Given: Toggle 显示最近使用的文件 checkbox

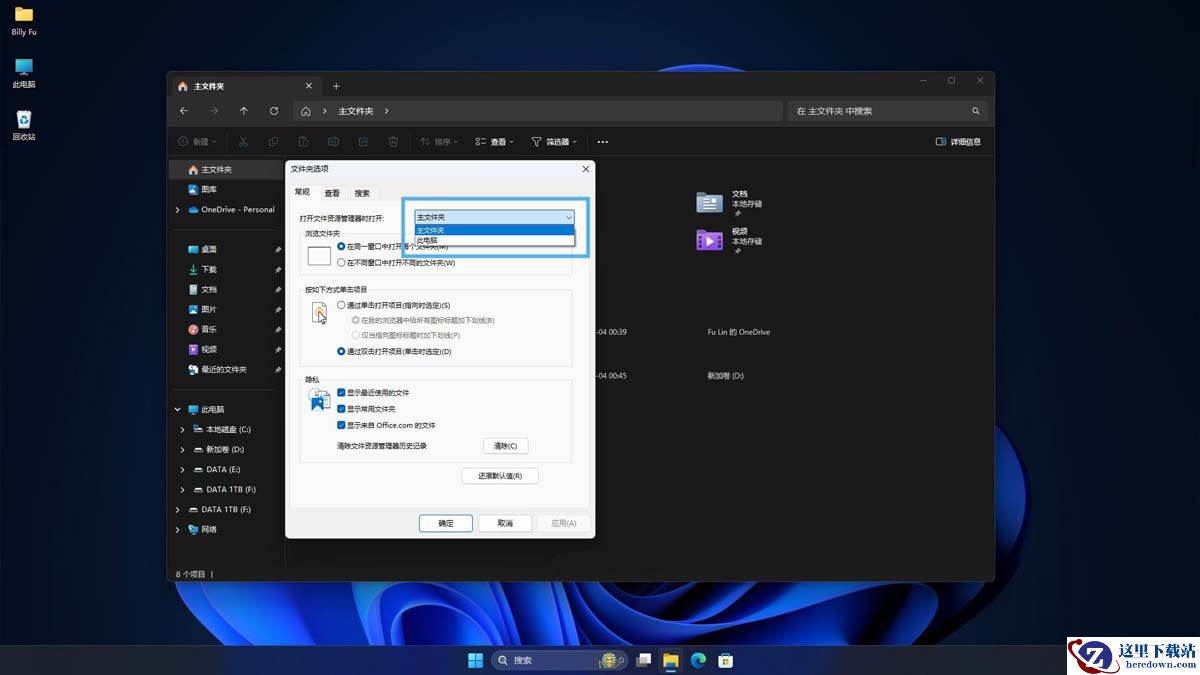Looking at the screenshot, I should point(341,393).
